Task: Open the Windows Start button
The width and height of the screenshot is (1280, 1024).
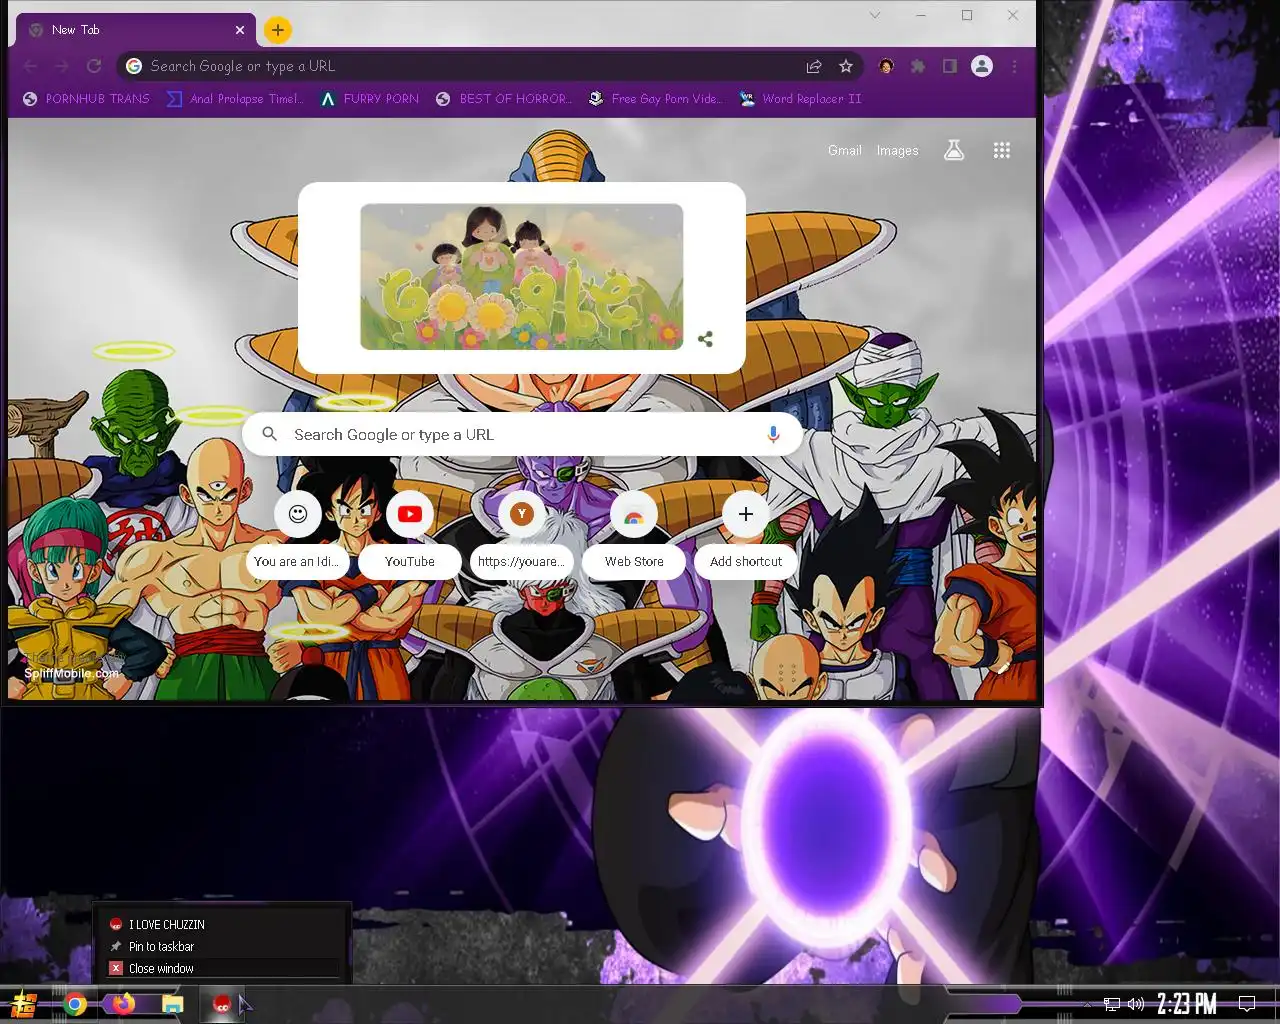Action: pyautogui.click(x=24, y=1004)
